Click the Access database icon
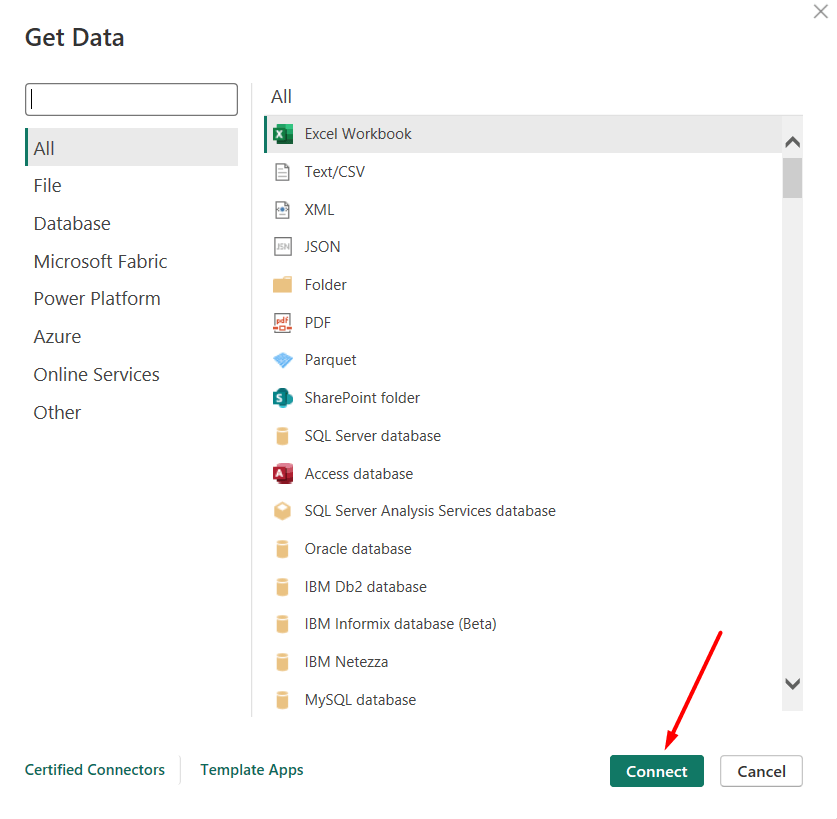Image resolution: width=837 pixels, height=819 pixels. 282,474
